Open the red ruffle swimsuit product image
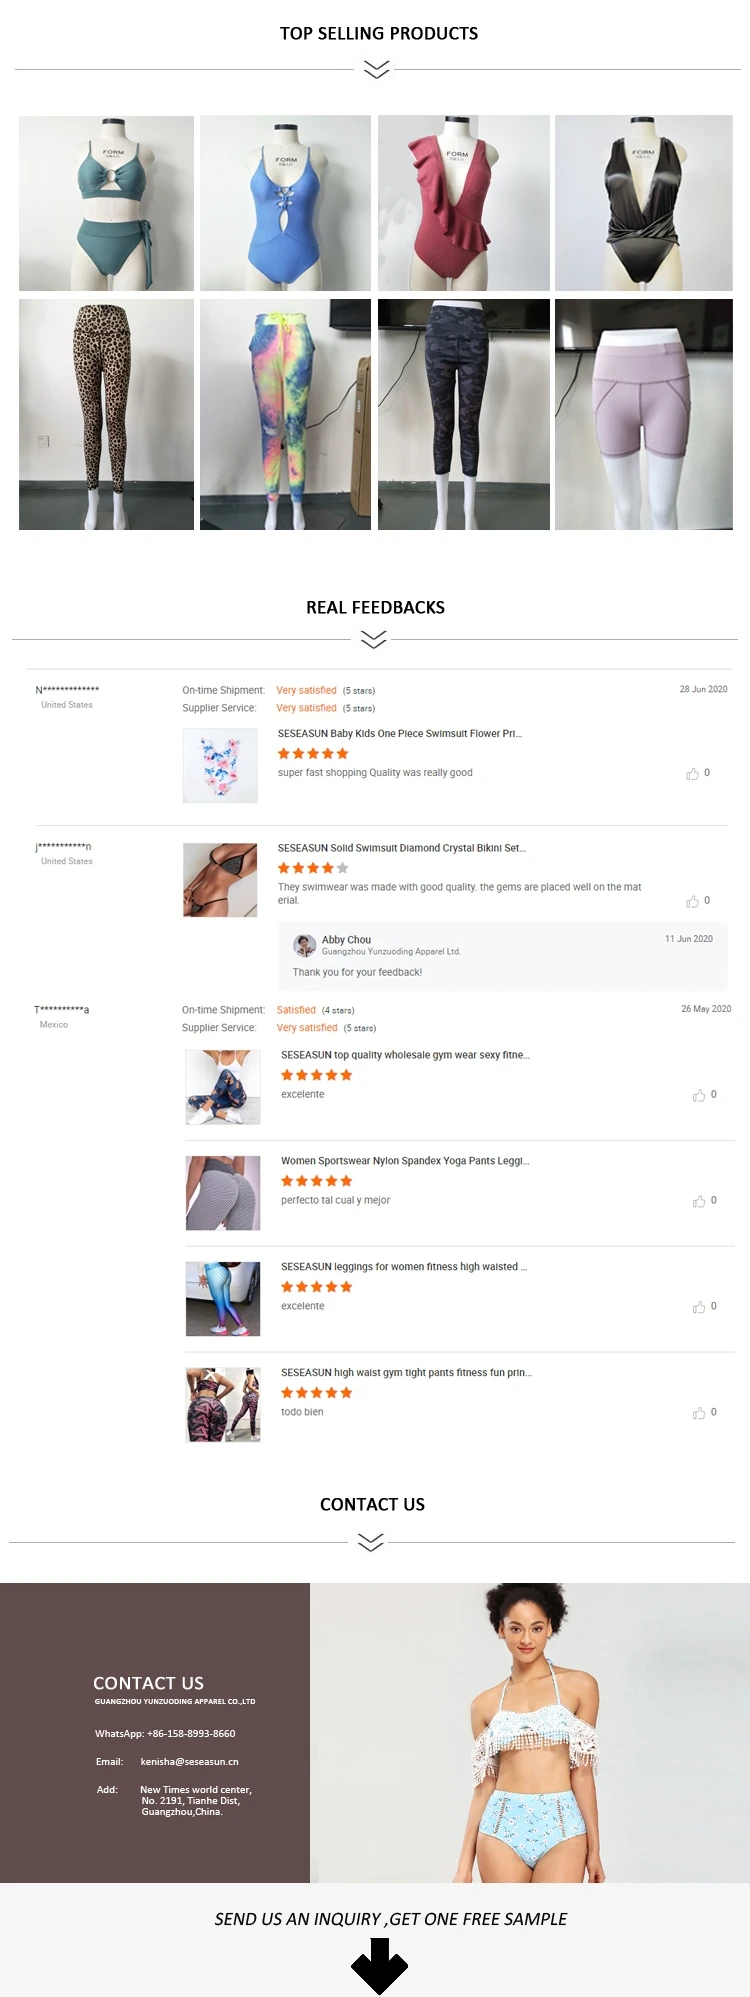750x1997 pixels. 463,203
